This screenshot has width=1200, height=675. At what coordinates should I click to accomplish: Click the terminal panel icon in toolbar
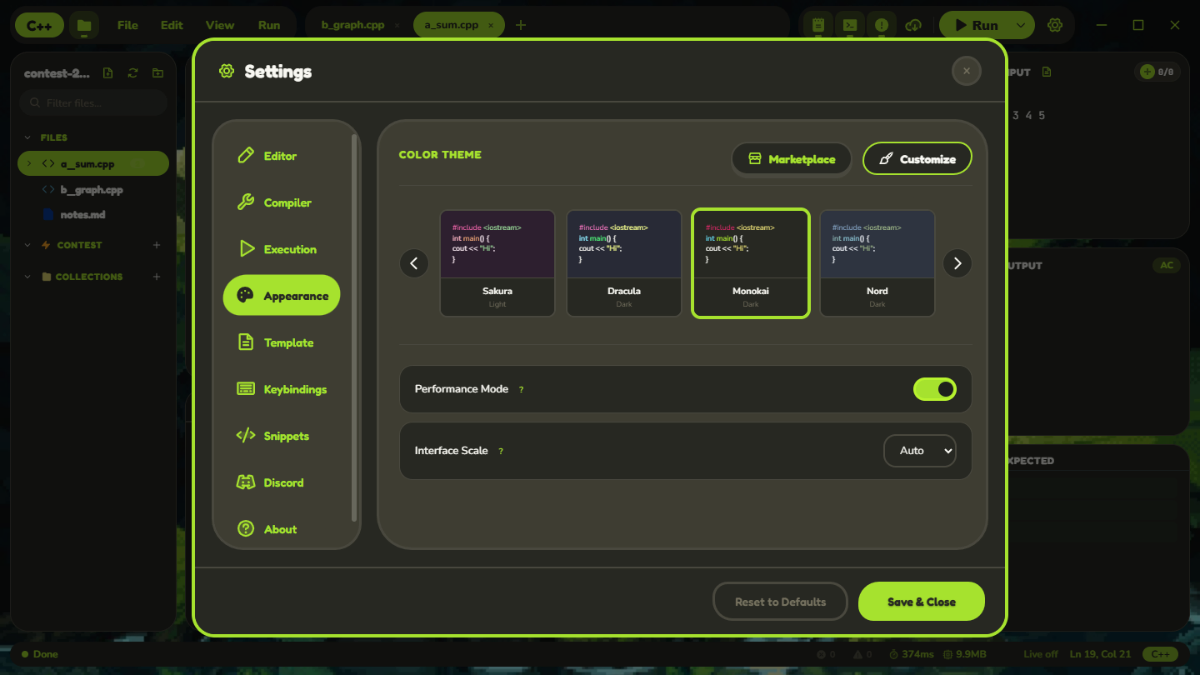850,25
